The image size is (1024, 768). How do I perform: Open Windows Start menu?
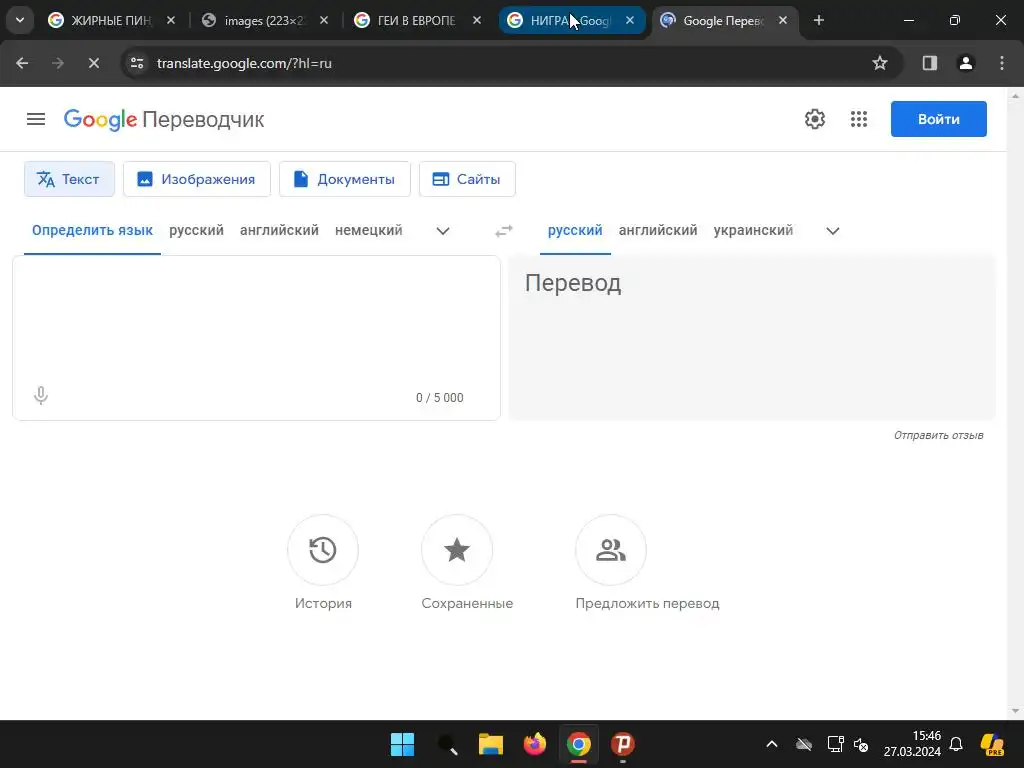[402, 744]
